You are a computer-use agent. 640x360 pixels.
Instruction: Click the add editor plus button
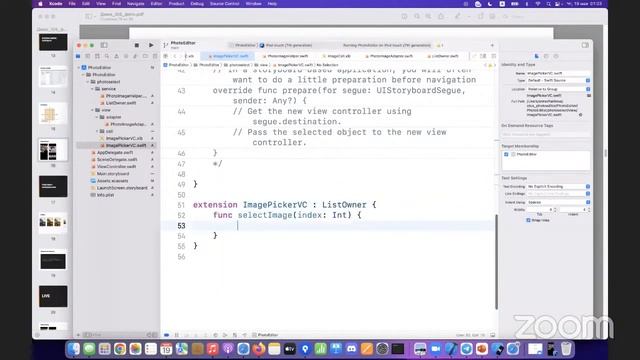[x=492, y=45]
